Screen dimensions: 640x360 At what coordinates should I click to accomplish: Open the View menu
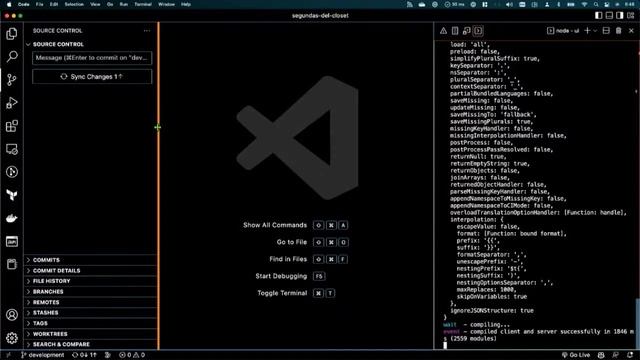[95, 4]
